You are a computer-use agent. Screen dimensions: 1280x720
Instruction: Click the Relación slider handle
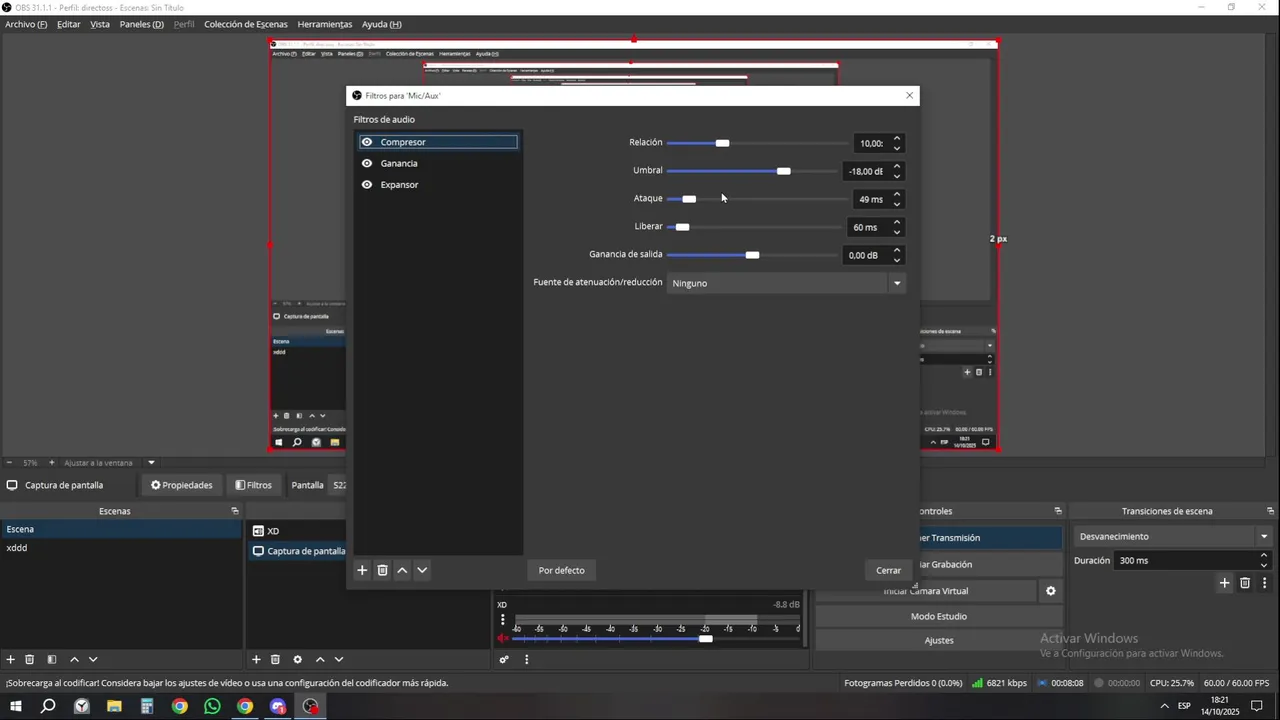click(x=722, y=143)
